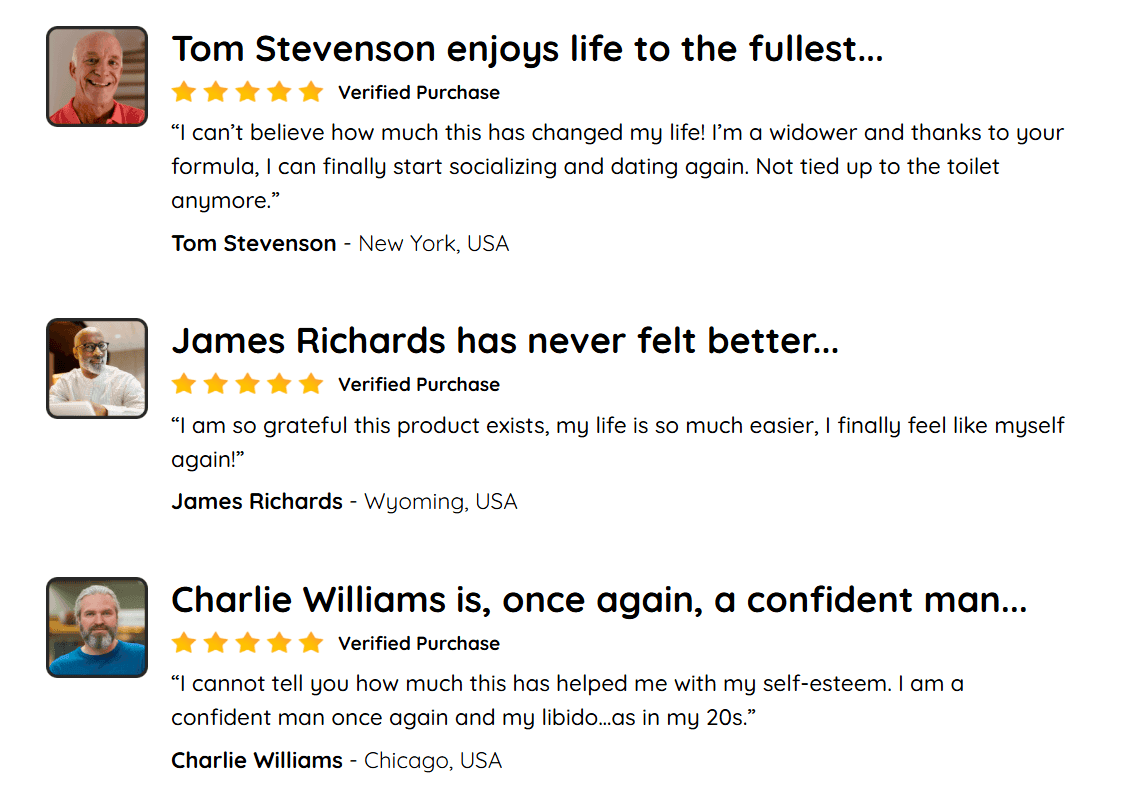Click 'James Richards has never felt better' heading
This screenshot has width=1147, height=802.
[505, 340]
